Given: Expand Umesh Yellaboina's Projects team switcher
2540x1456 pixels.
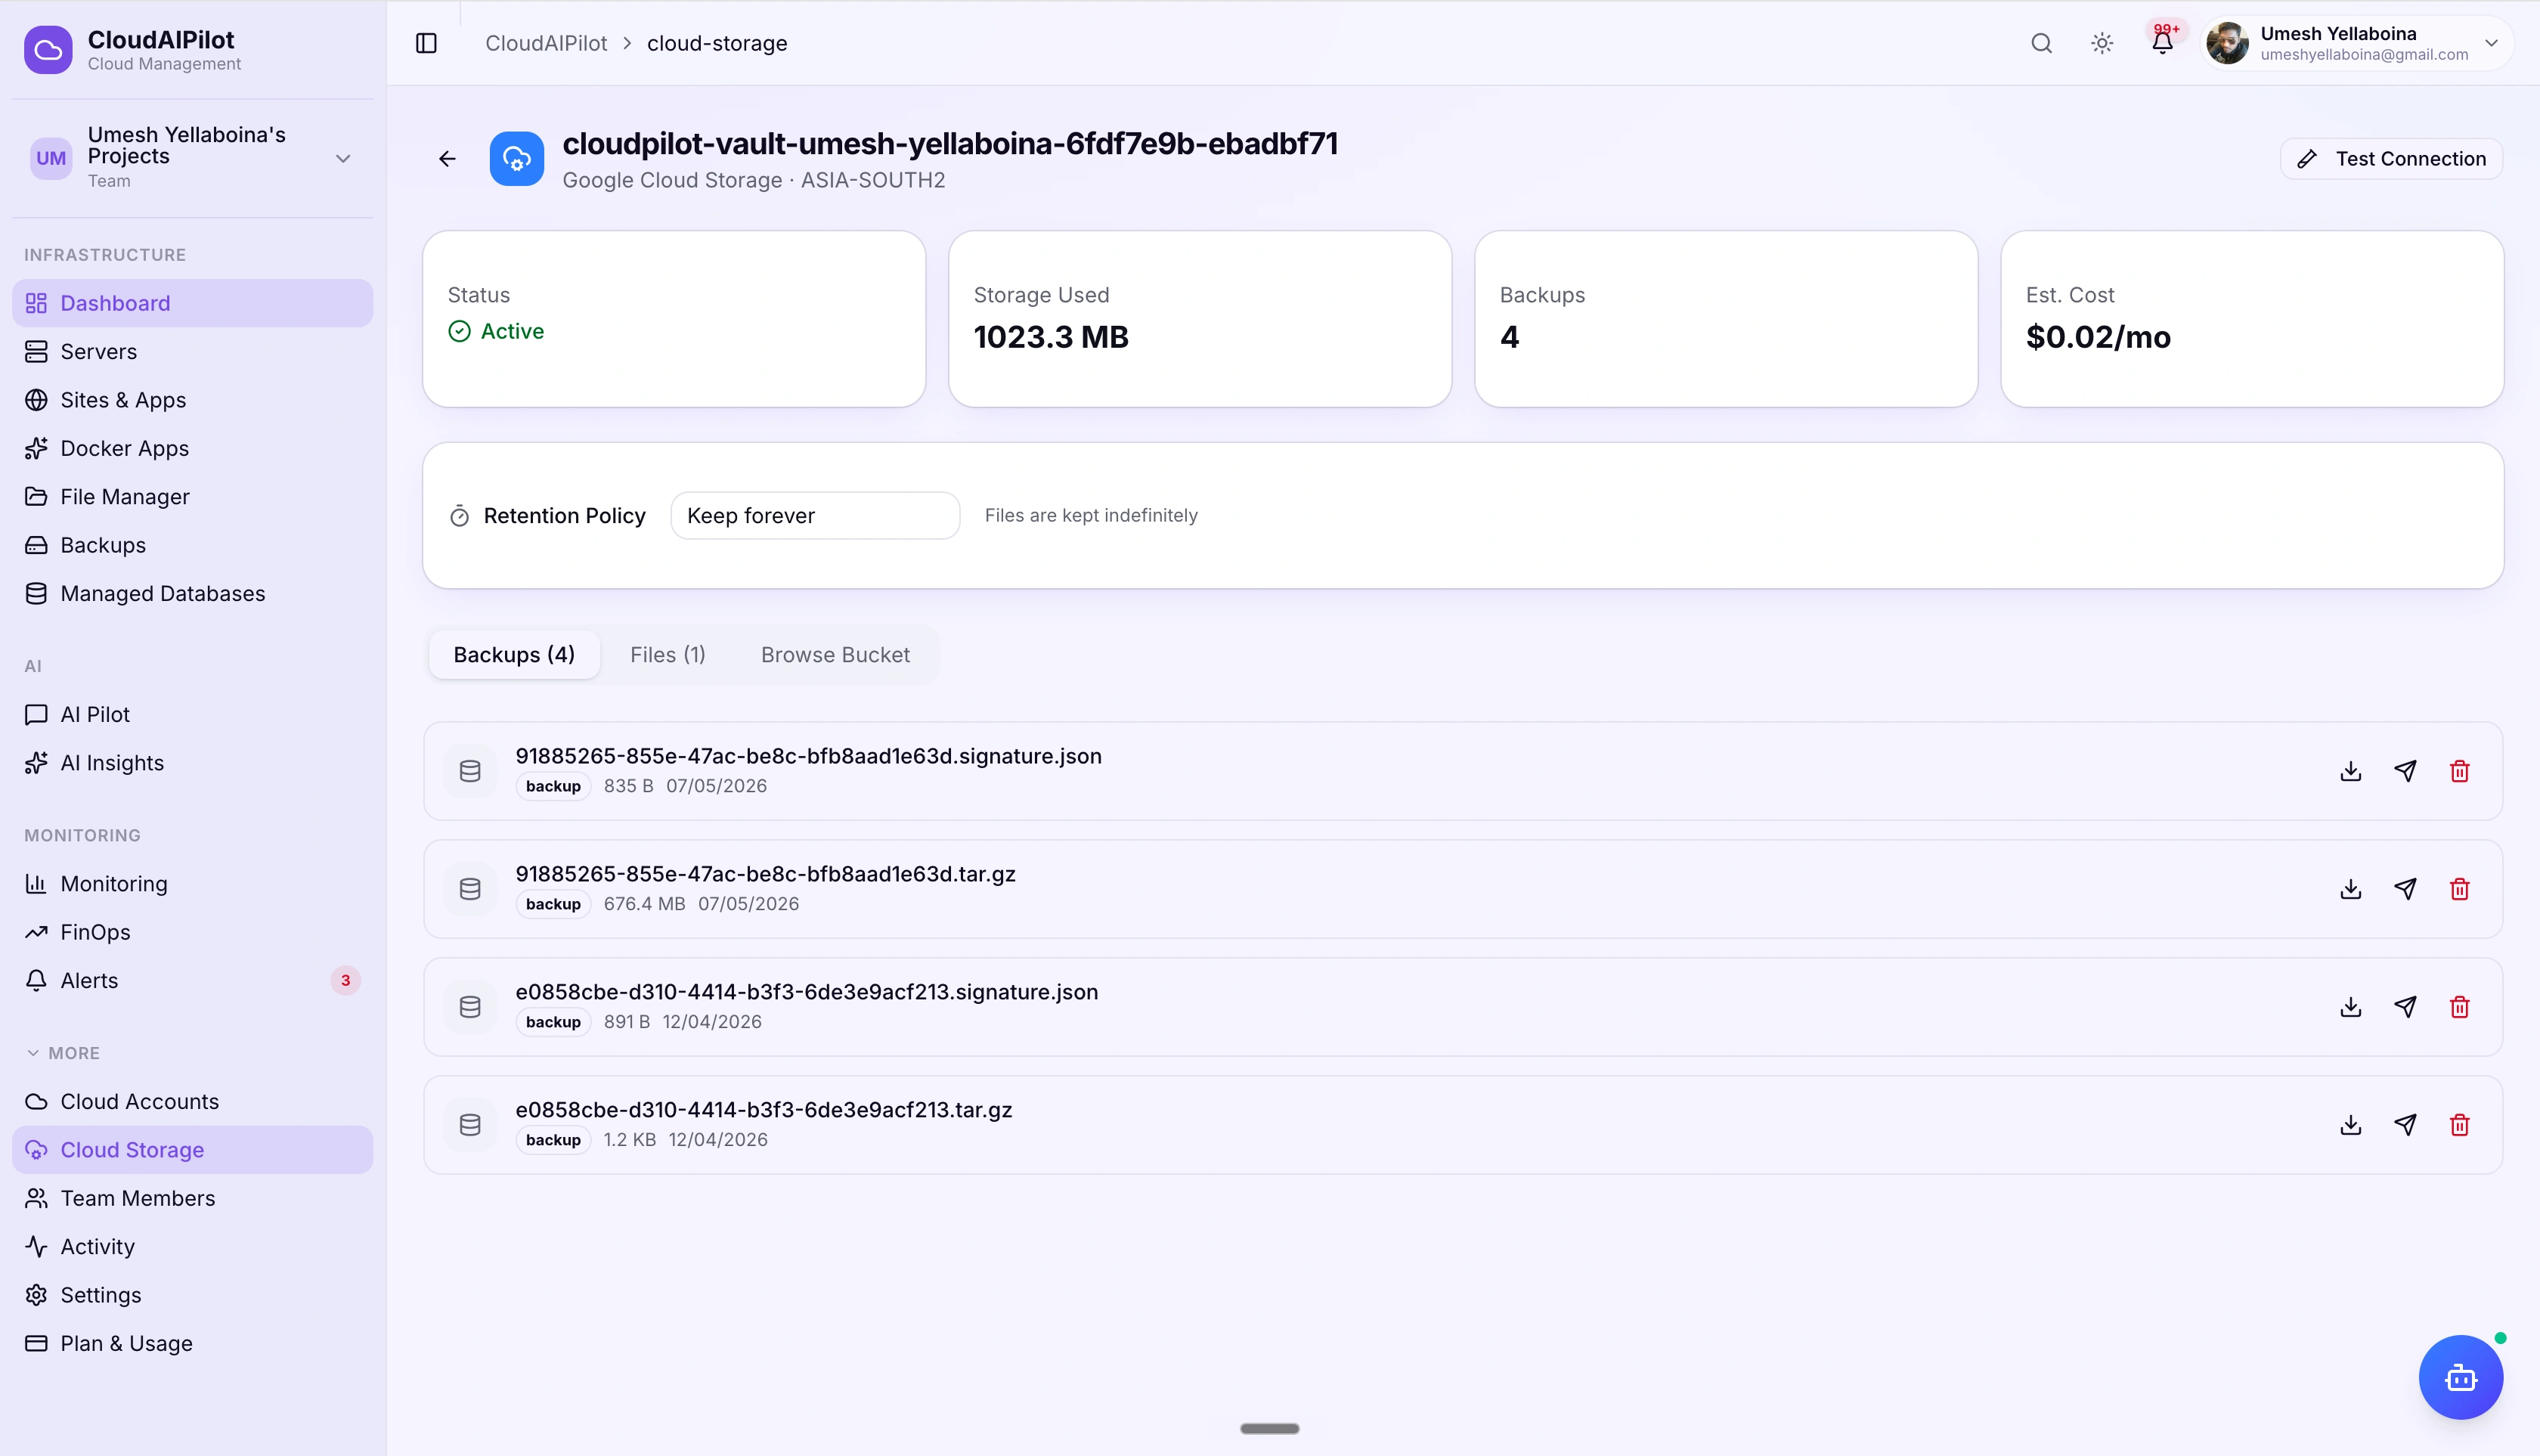Looking at the screenshot, I should click(192, 158).
